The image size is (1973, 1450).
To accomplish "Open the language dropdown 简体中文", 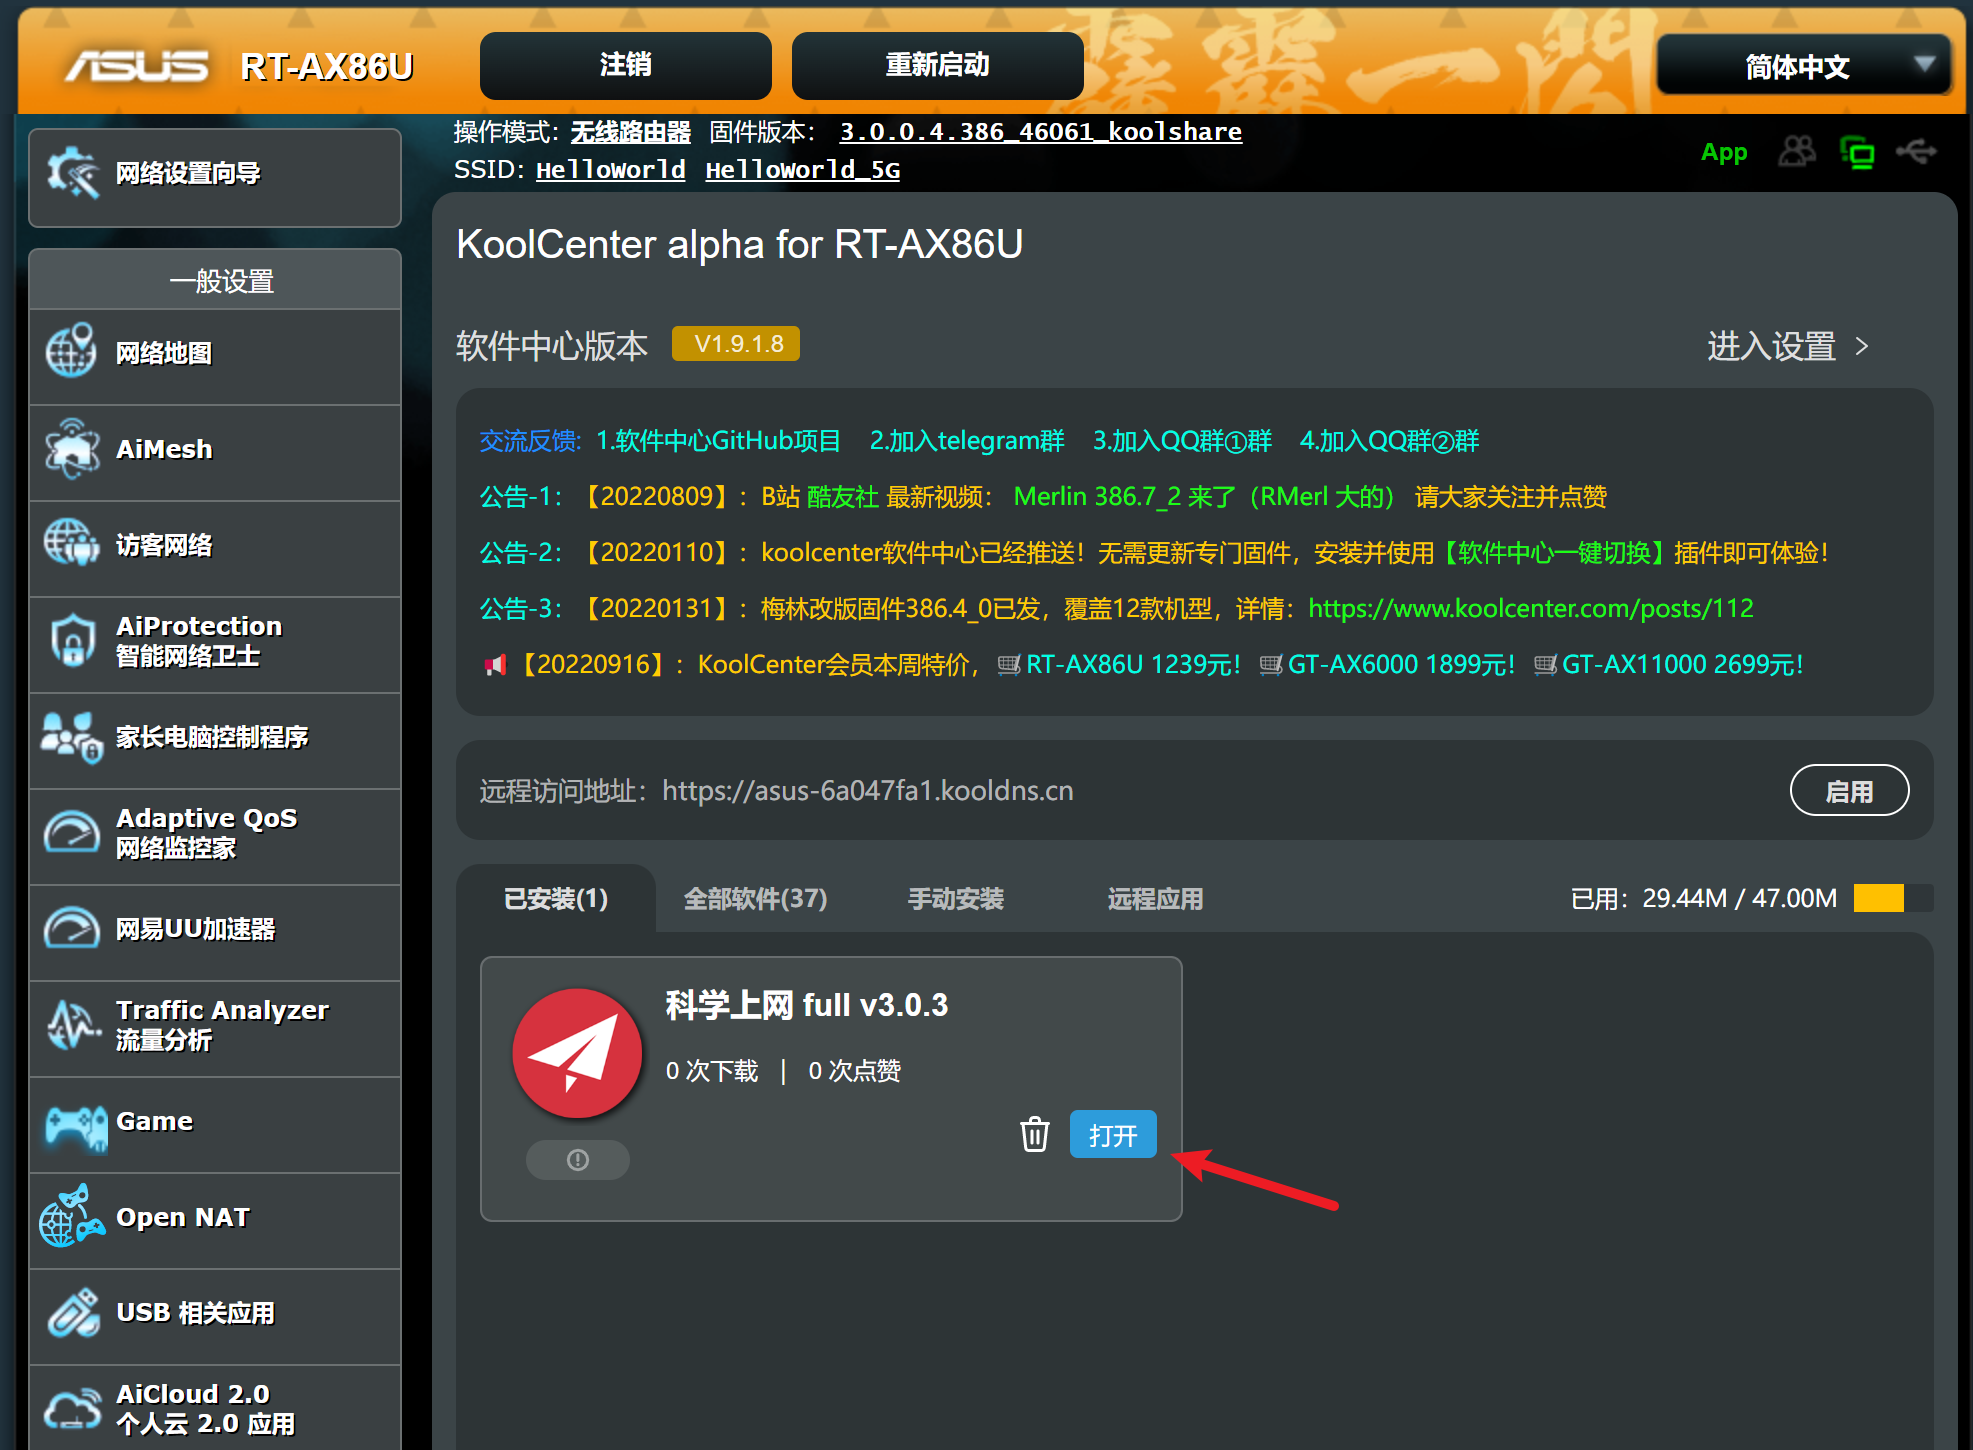I will [x=1803, y=66].
